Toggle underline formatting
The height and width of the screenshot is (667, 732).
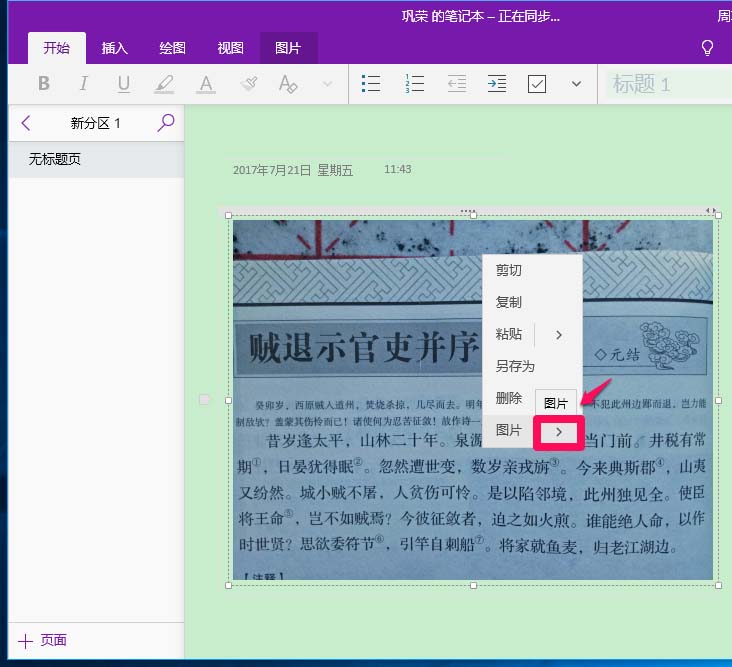click(124, 84)
